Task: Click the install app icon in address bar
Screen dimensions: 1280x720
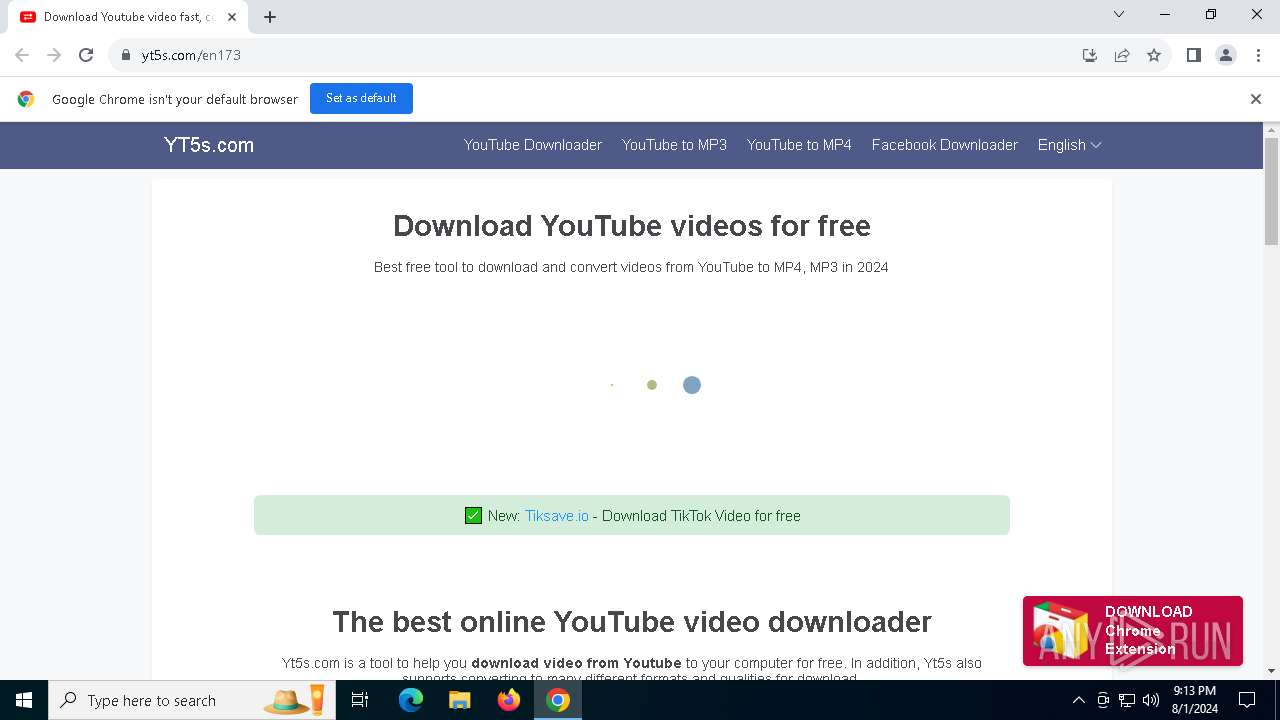Action: [x=1090, y=55]
